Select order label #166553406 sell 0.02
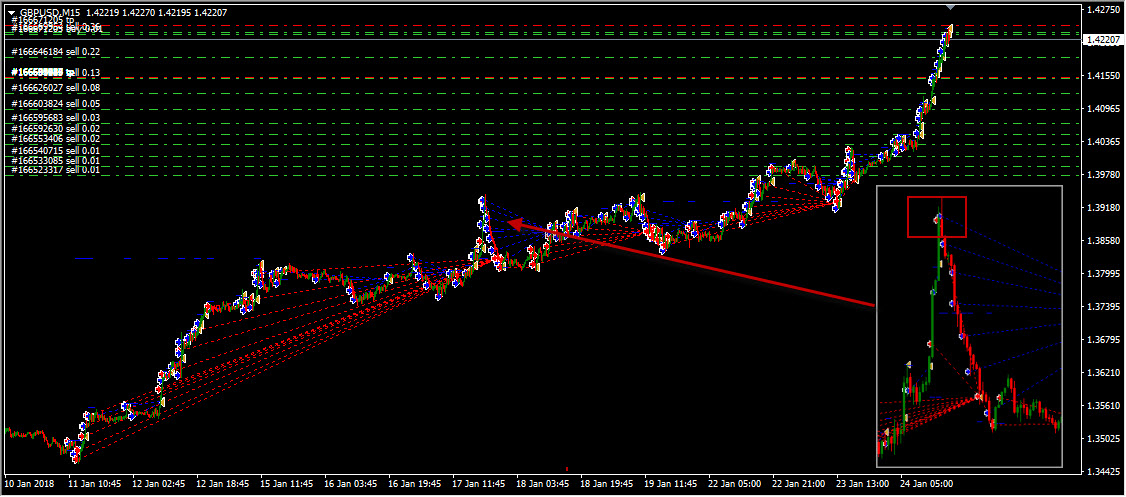 pos(56,139)
